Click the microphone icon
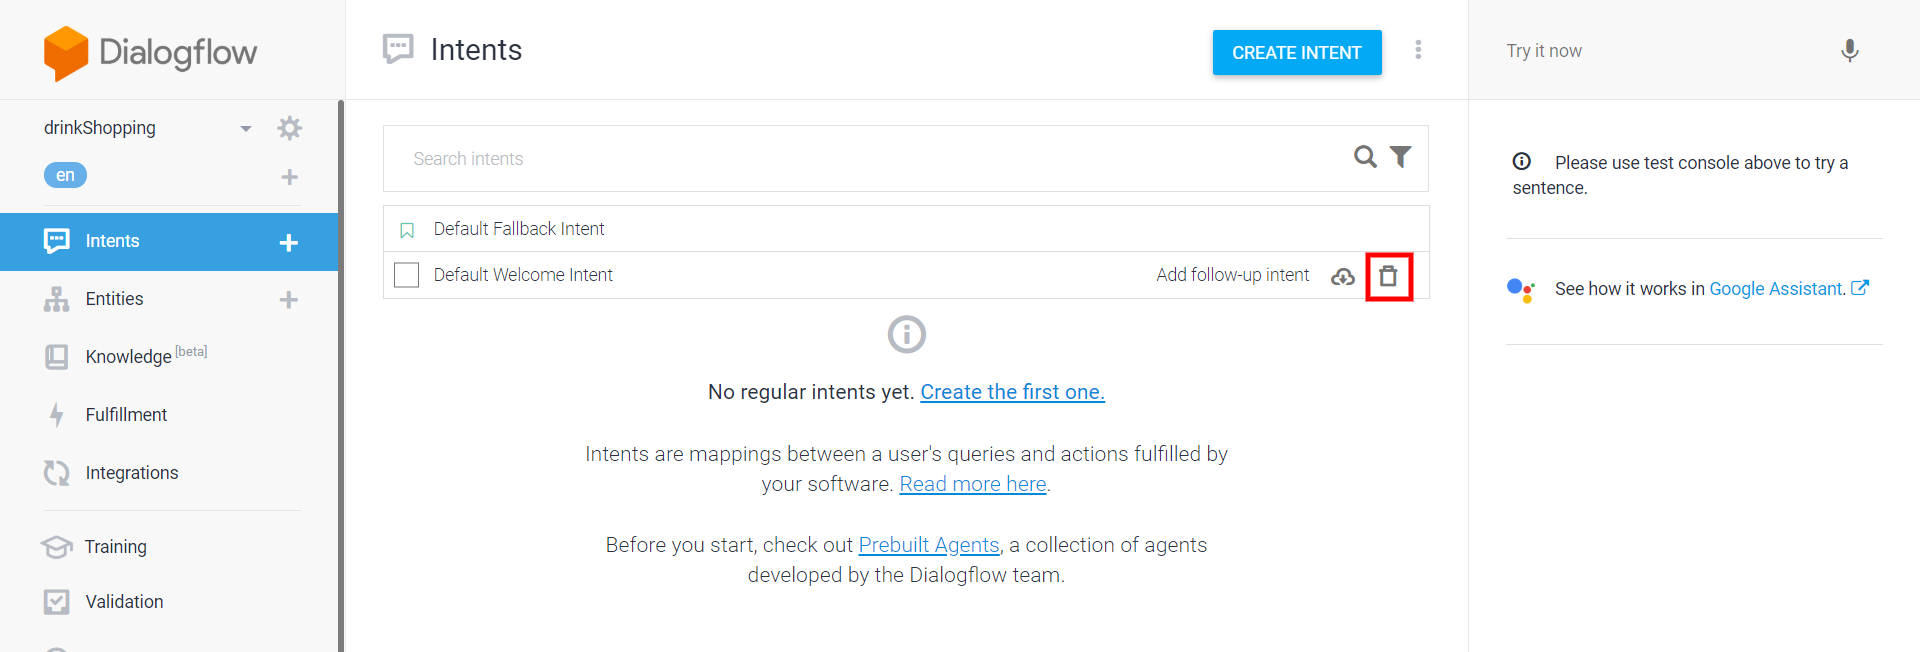The height and width of the screenshot is (652, 1920). pos(1850,51)
